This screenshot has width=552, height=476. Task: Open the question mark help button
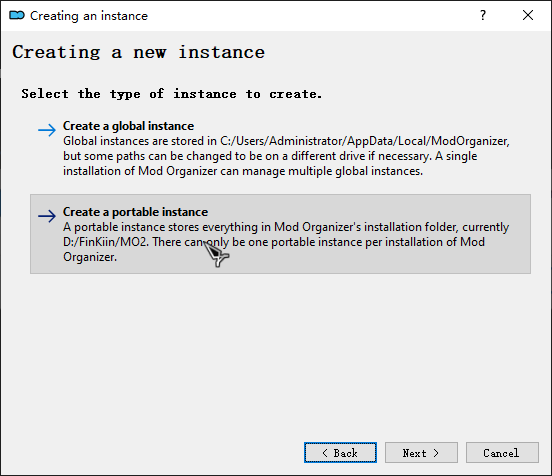[x=483, y=15]
